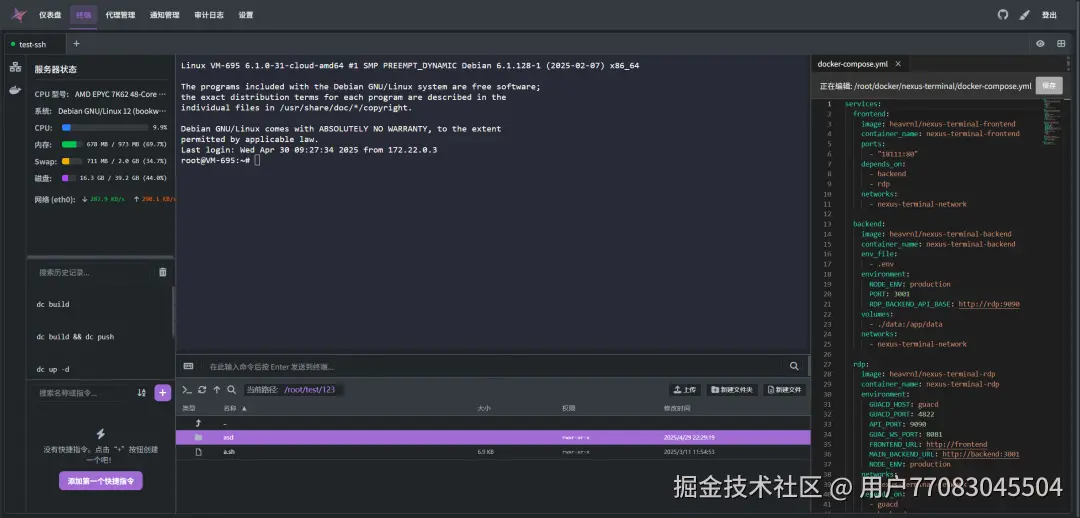Click the terminal prompt icon in file toolbar
The image size is (1080, 518).
pyautogui.click(x=187, y=390)
